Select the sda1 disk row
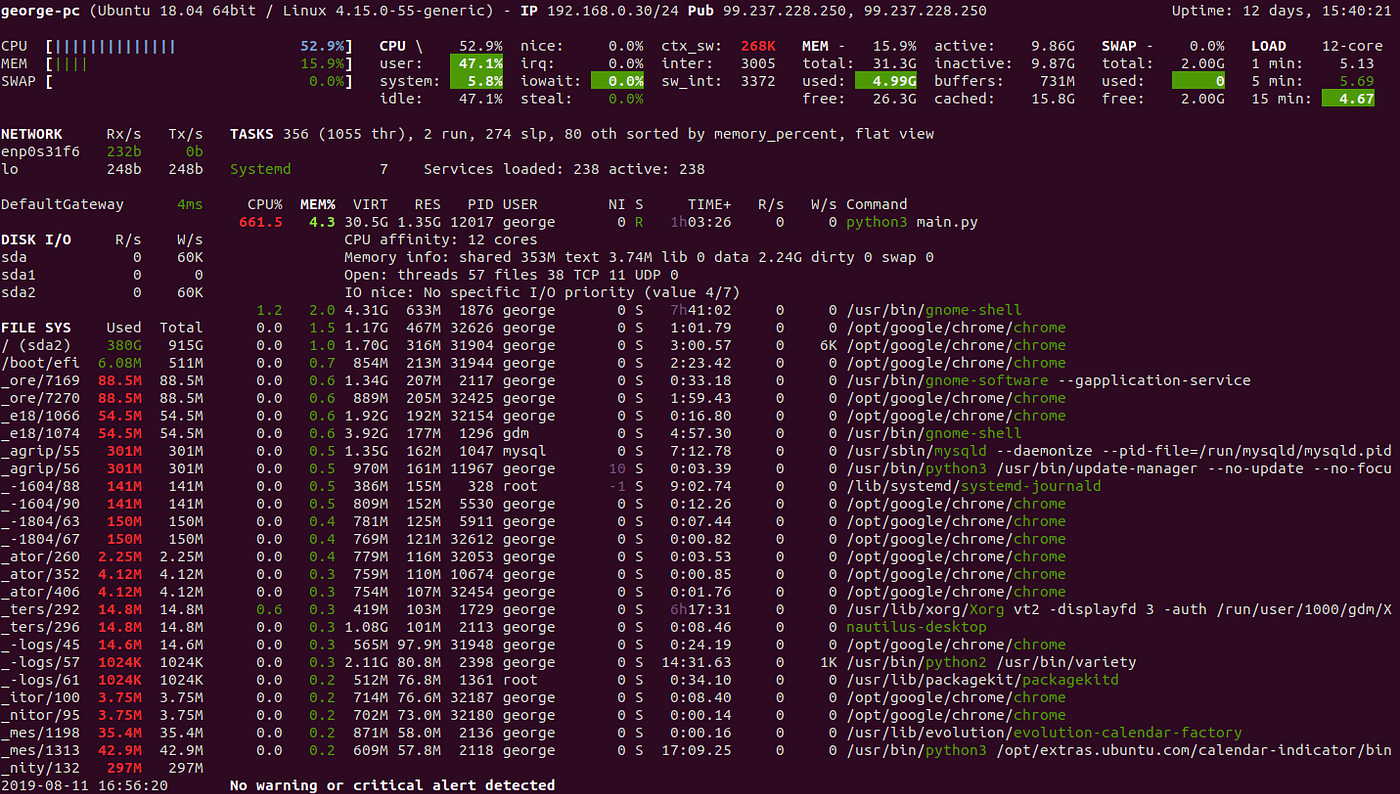 click(102, 275)
